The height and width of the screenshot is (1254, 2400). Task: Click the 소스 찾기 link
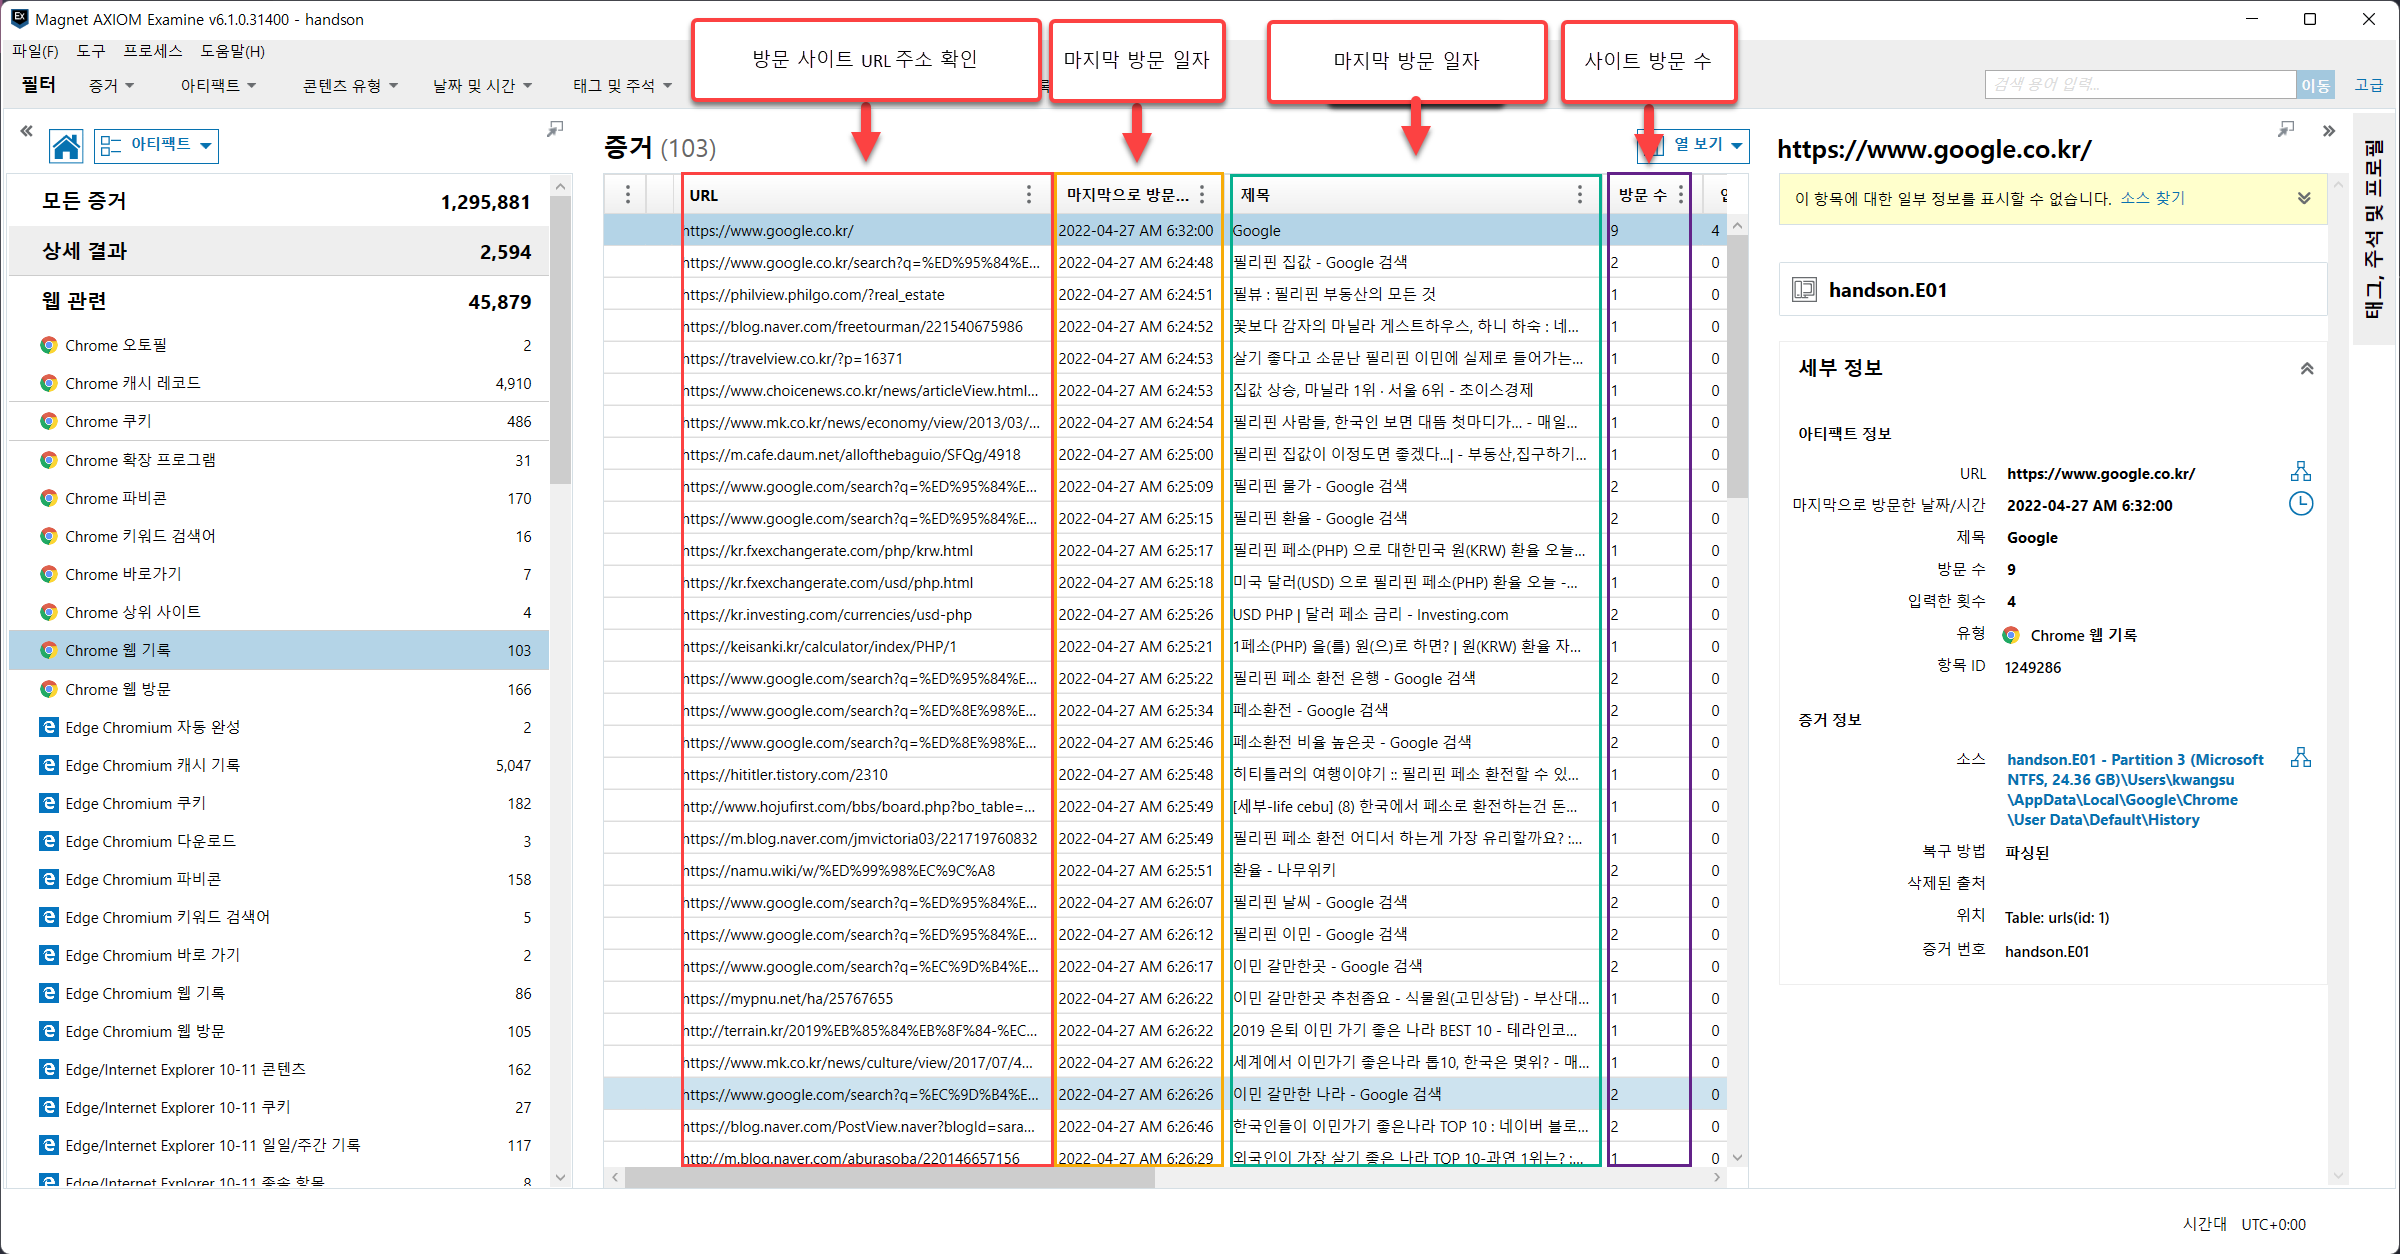tap(2152, 198)
